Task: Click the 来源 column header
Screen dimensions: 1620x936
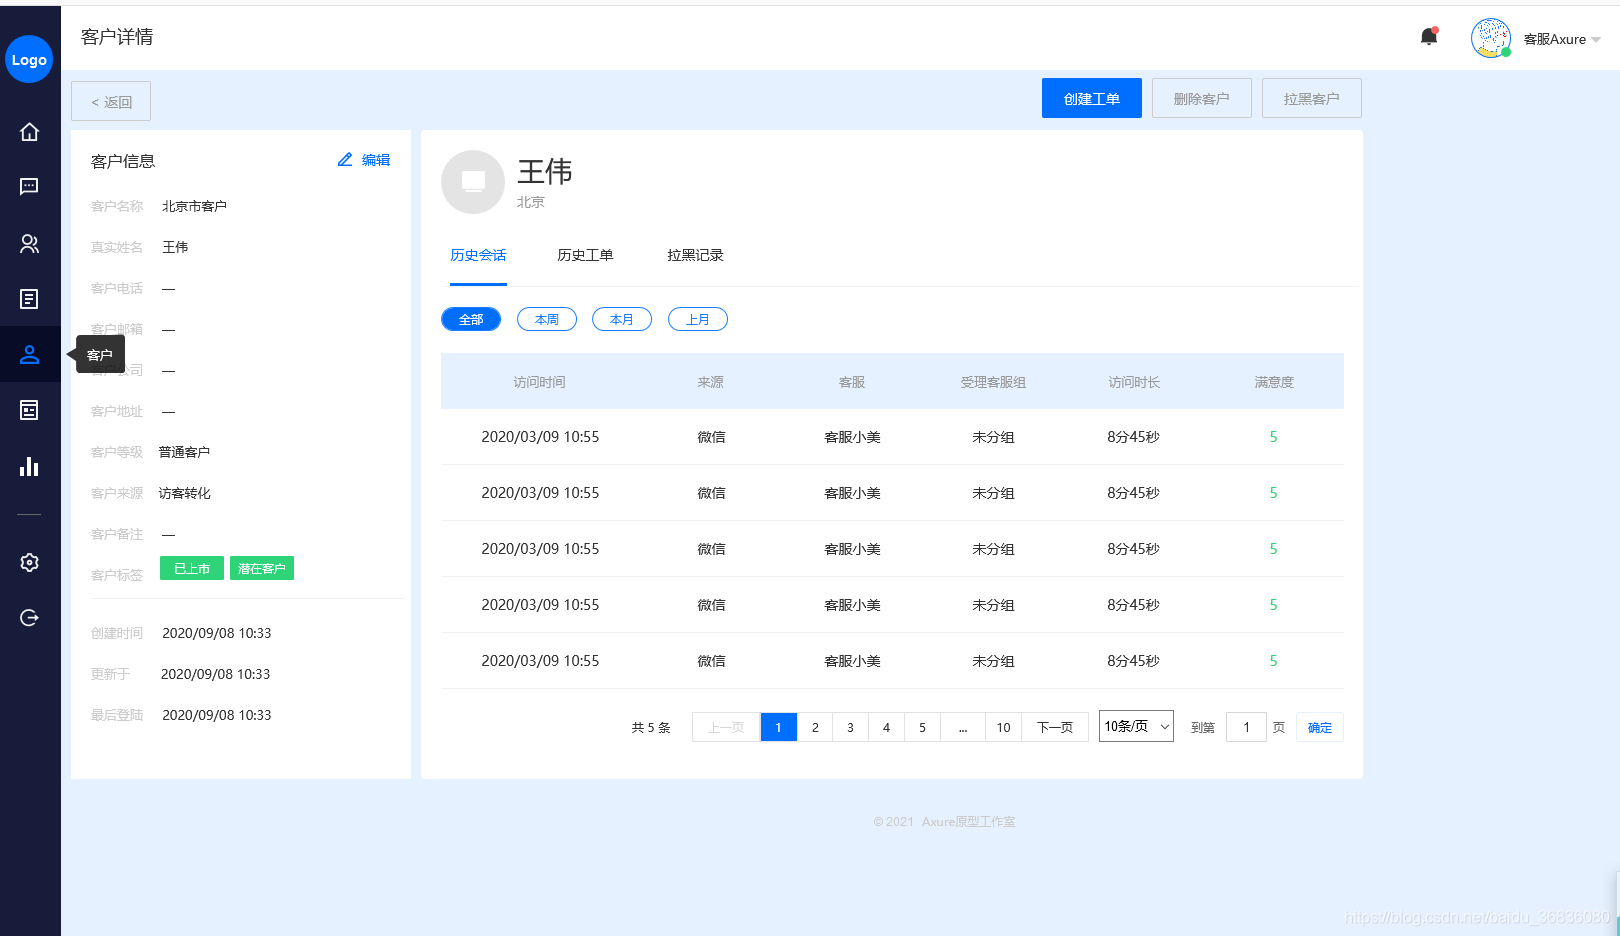Action: click(x=711, y=382)
